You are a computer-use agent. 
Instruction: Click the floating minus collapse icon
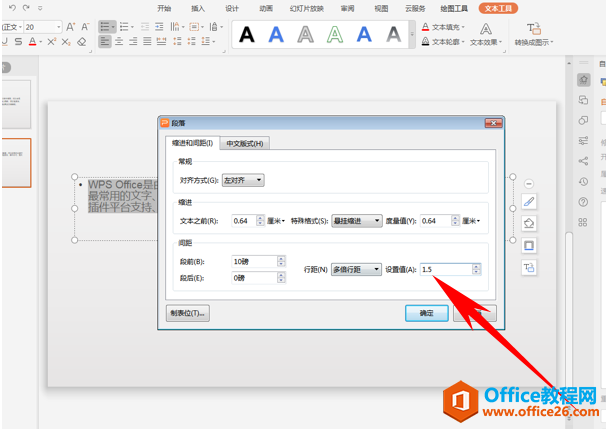pos(529,184)
